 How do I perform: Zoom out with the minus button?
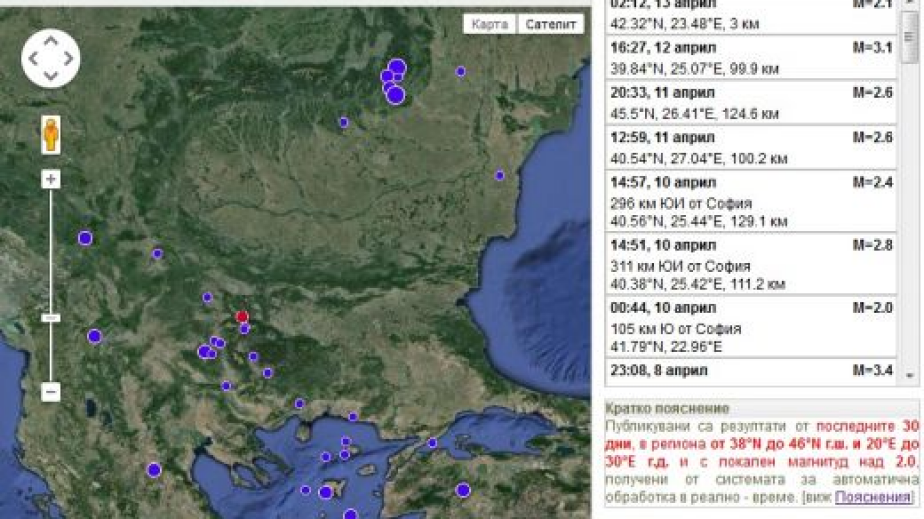[51, 392]
